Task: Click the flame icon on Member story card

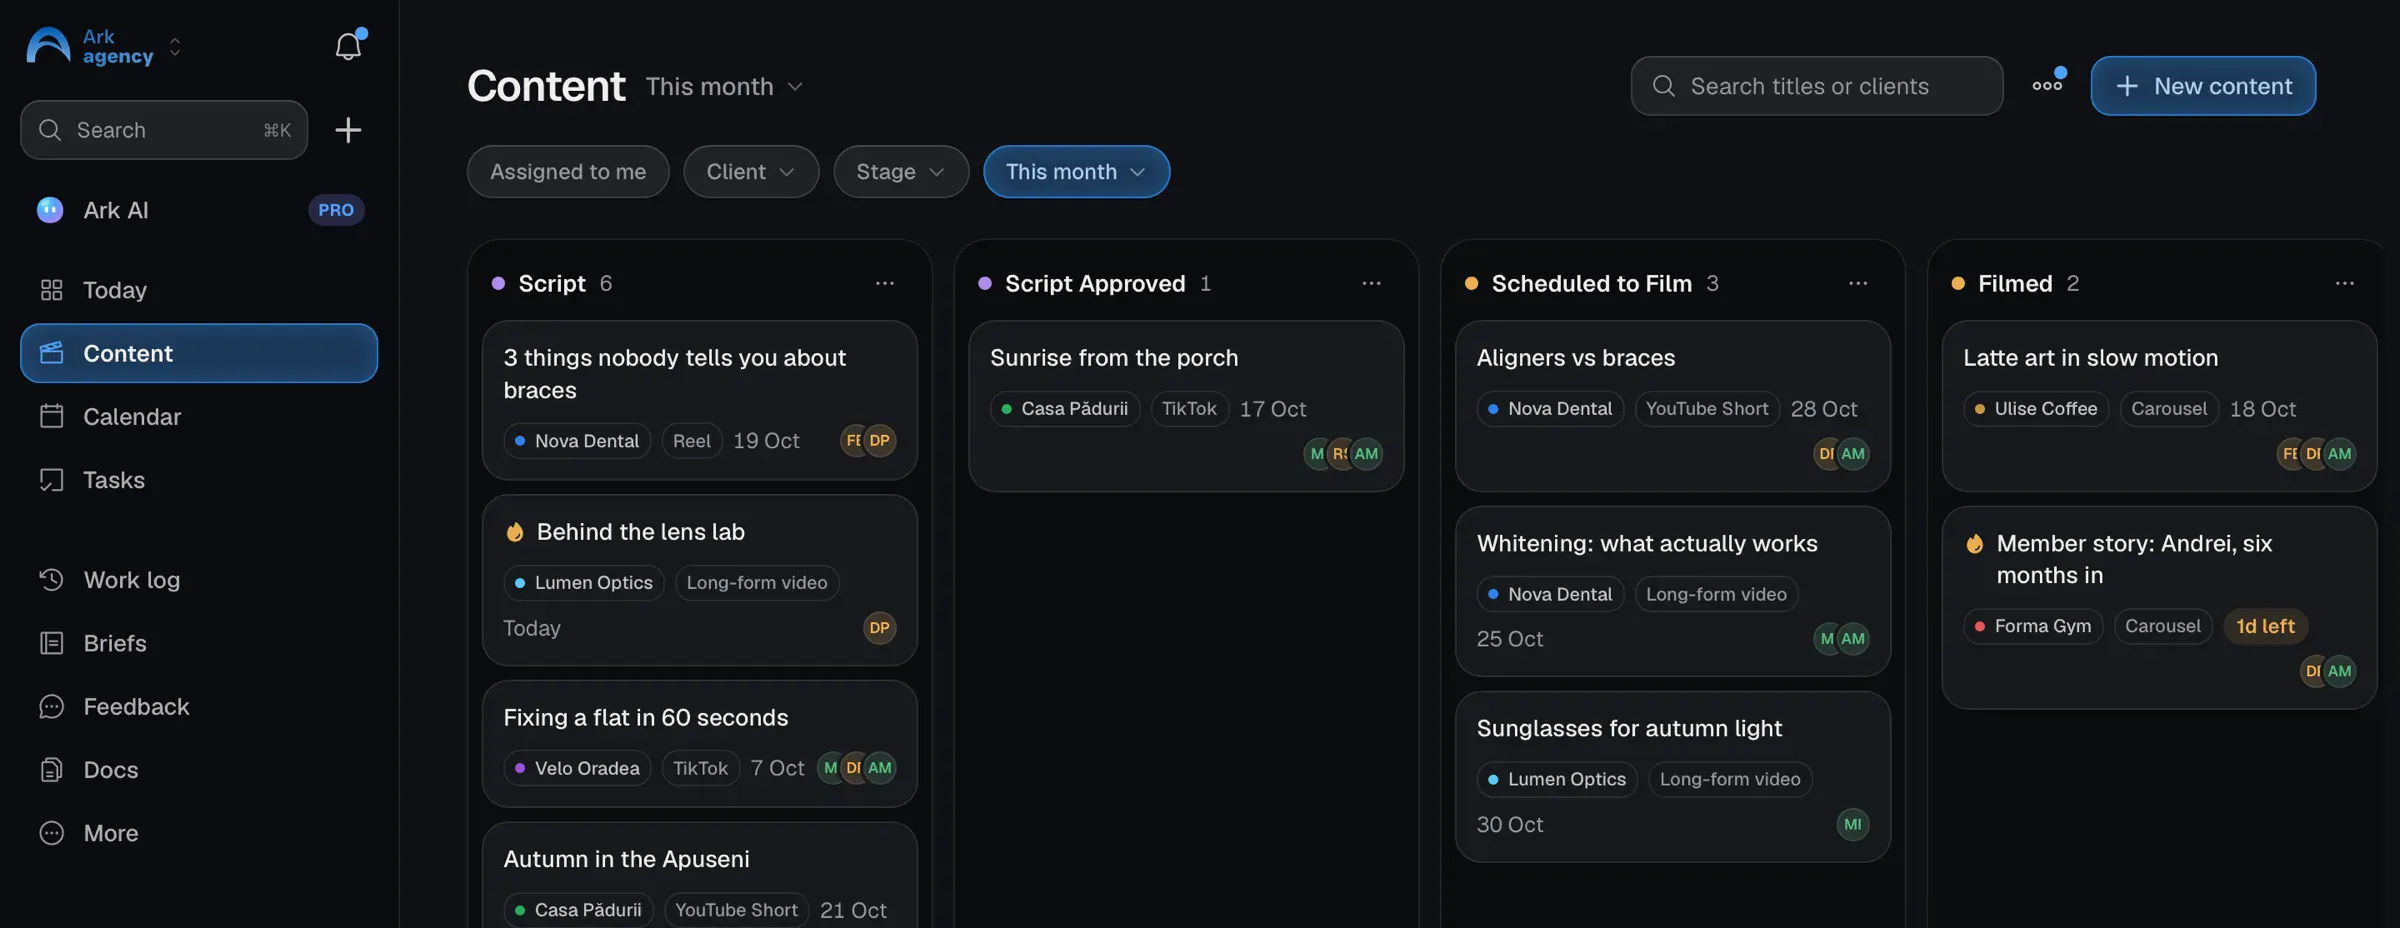Action: pyautogui.click(x=1975, y=544)
